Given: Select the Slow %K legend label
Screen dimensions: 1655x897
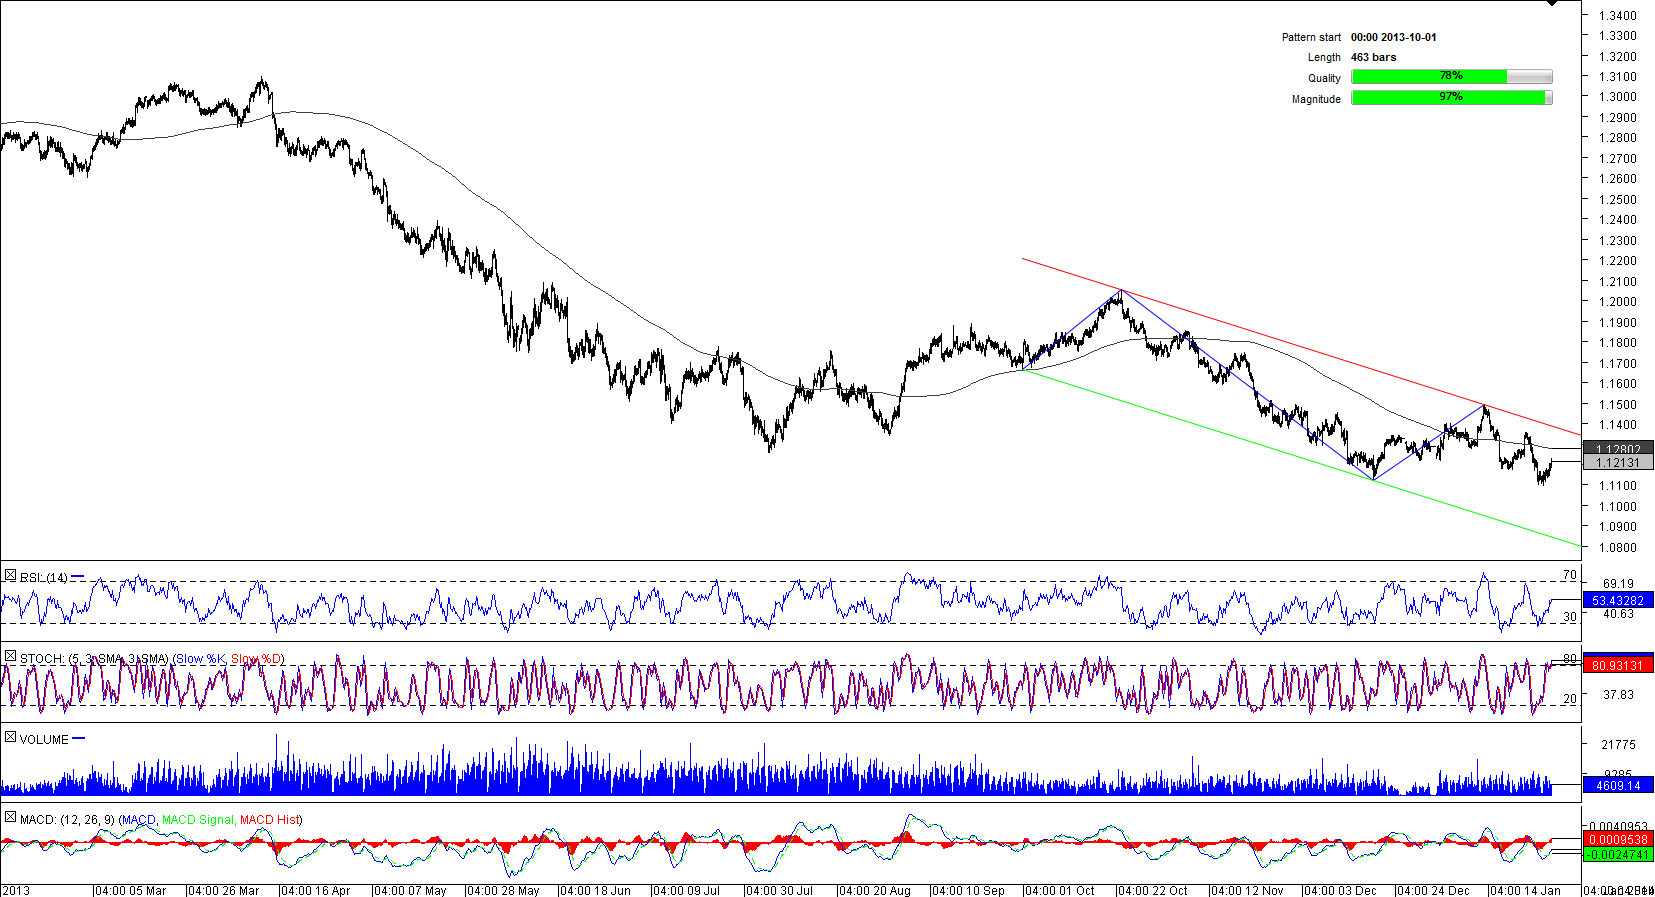Looking at the screenshot, I should click(200, 659).
